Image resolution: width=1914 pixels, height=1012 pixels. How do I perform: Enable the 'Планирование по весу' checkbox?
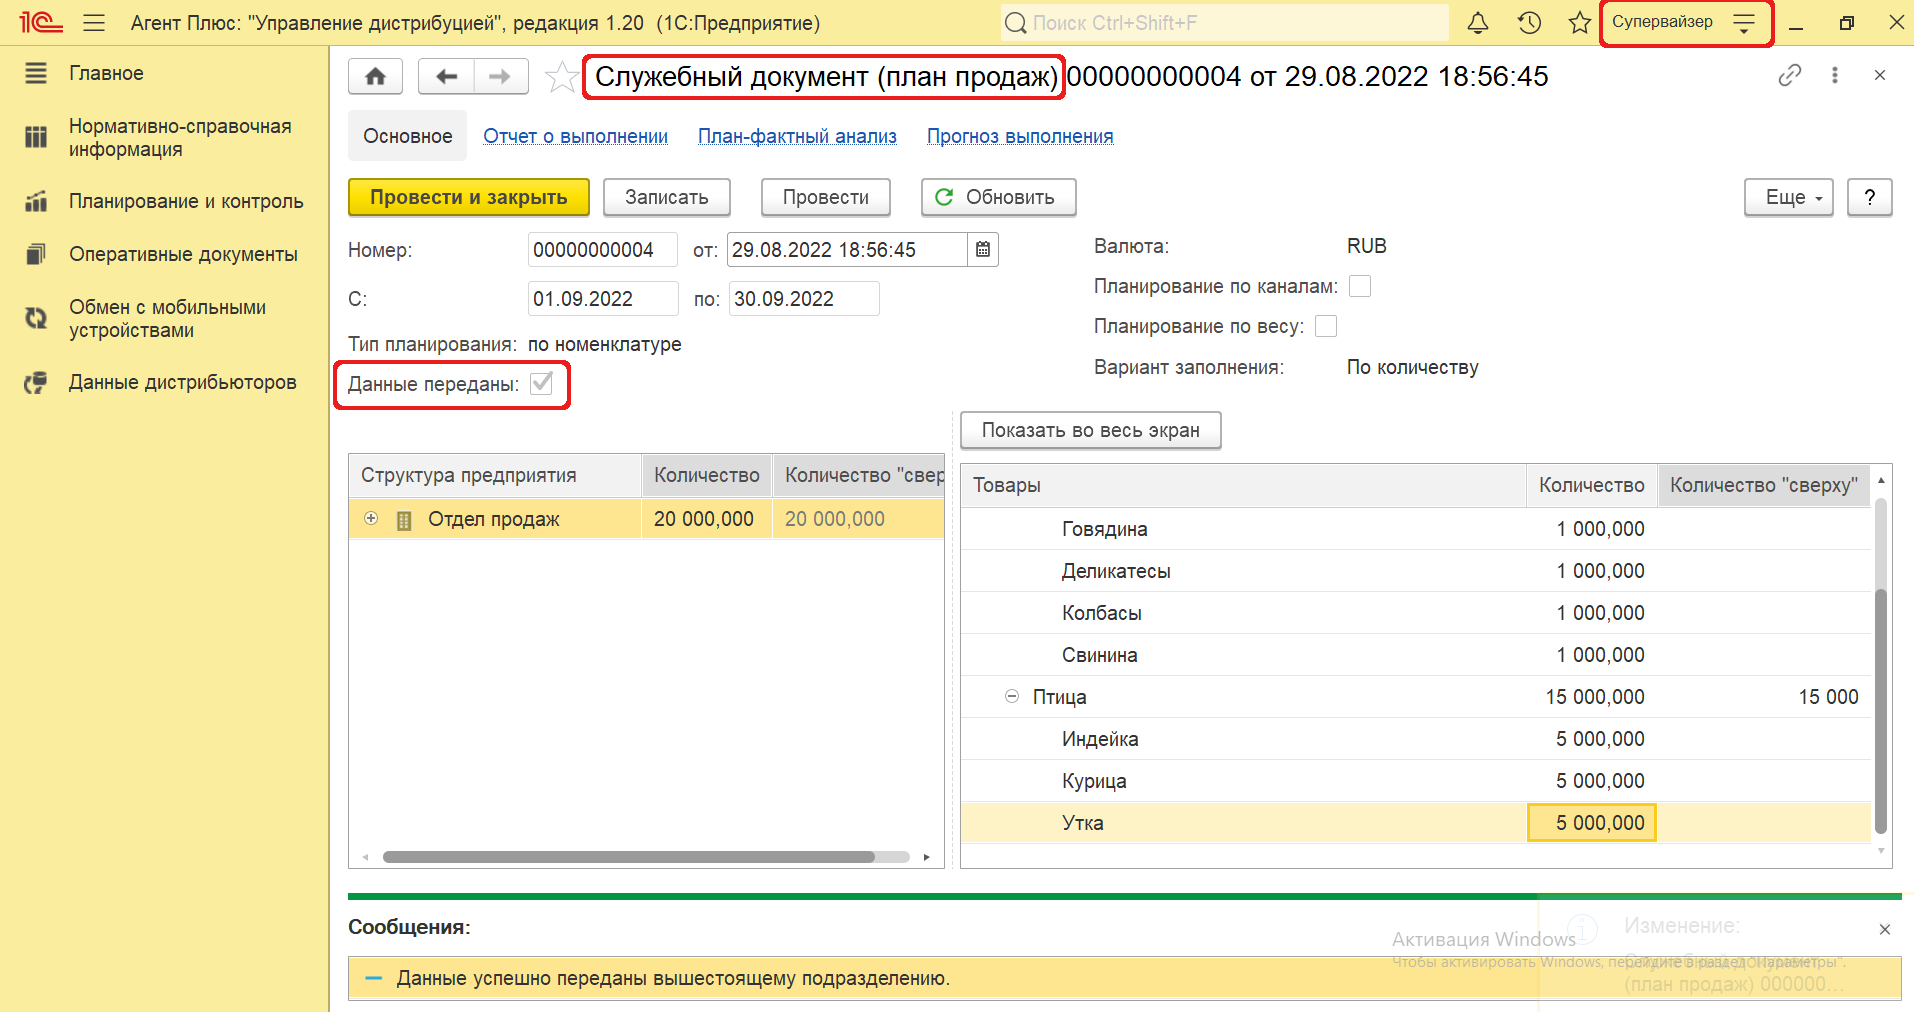[x=1326, y=327]
